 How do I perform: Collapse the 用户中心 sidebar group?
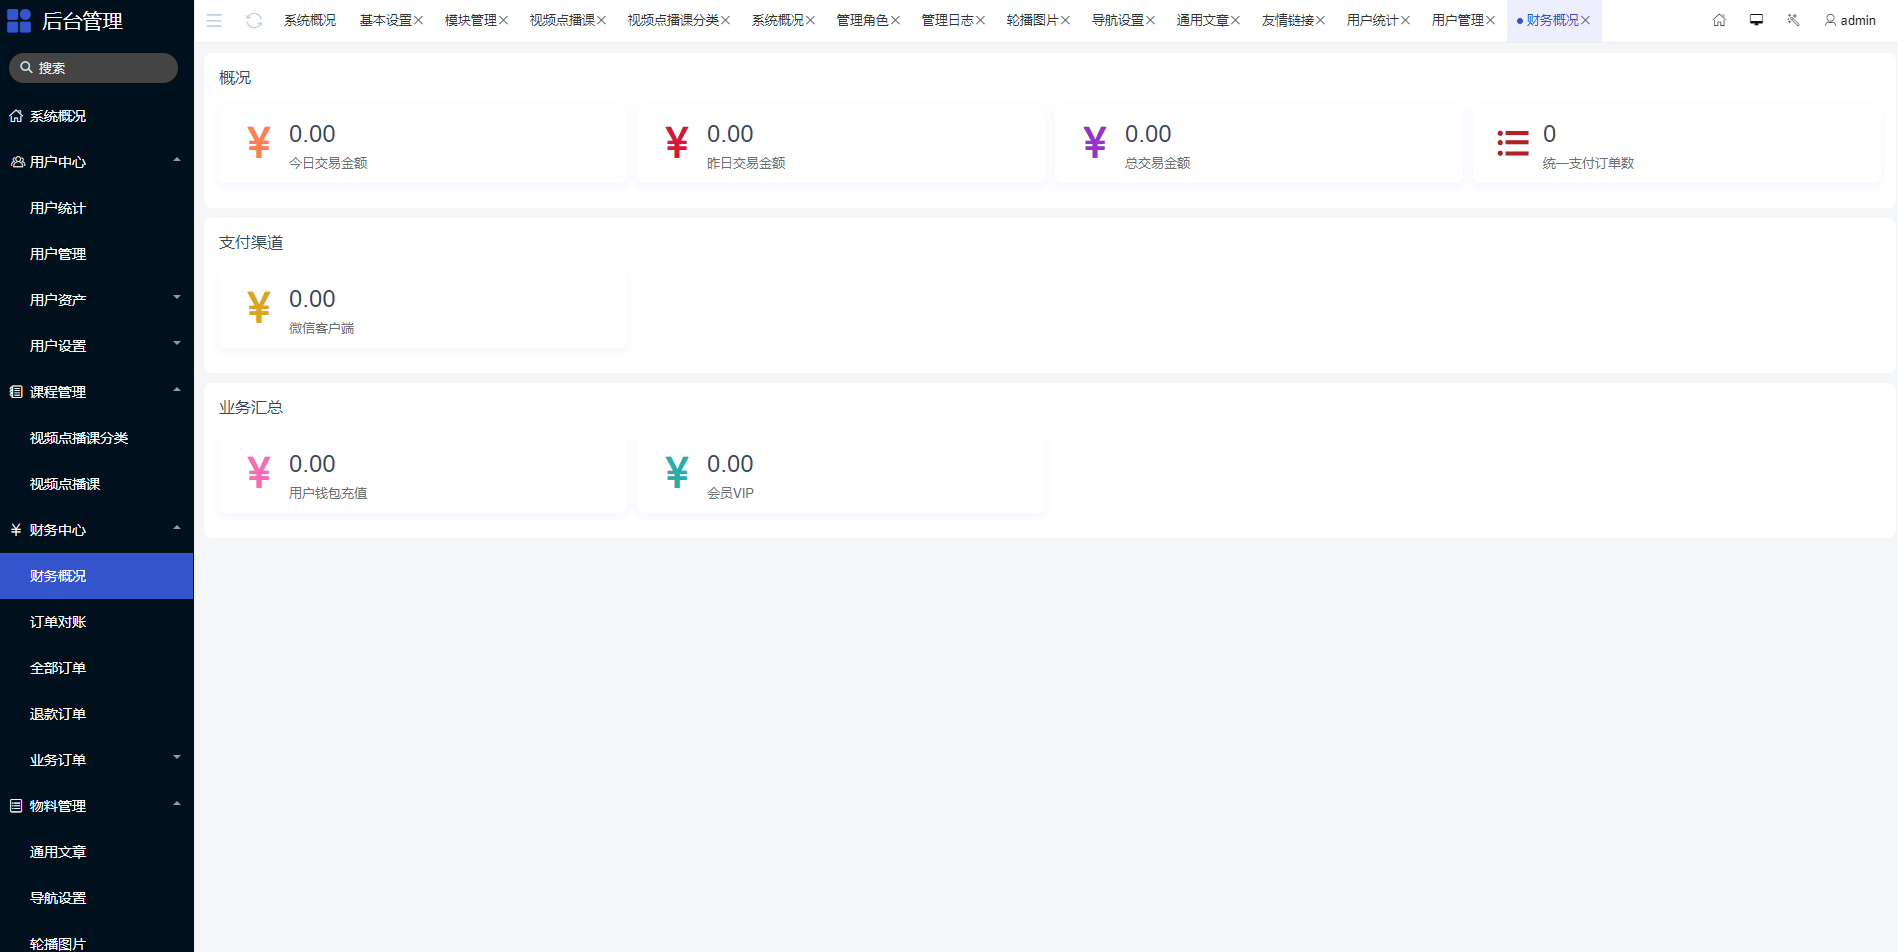(x=97, y=162)
